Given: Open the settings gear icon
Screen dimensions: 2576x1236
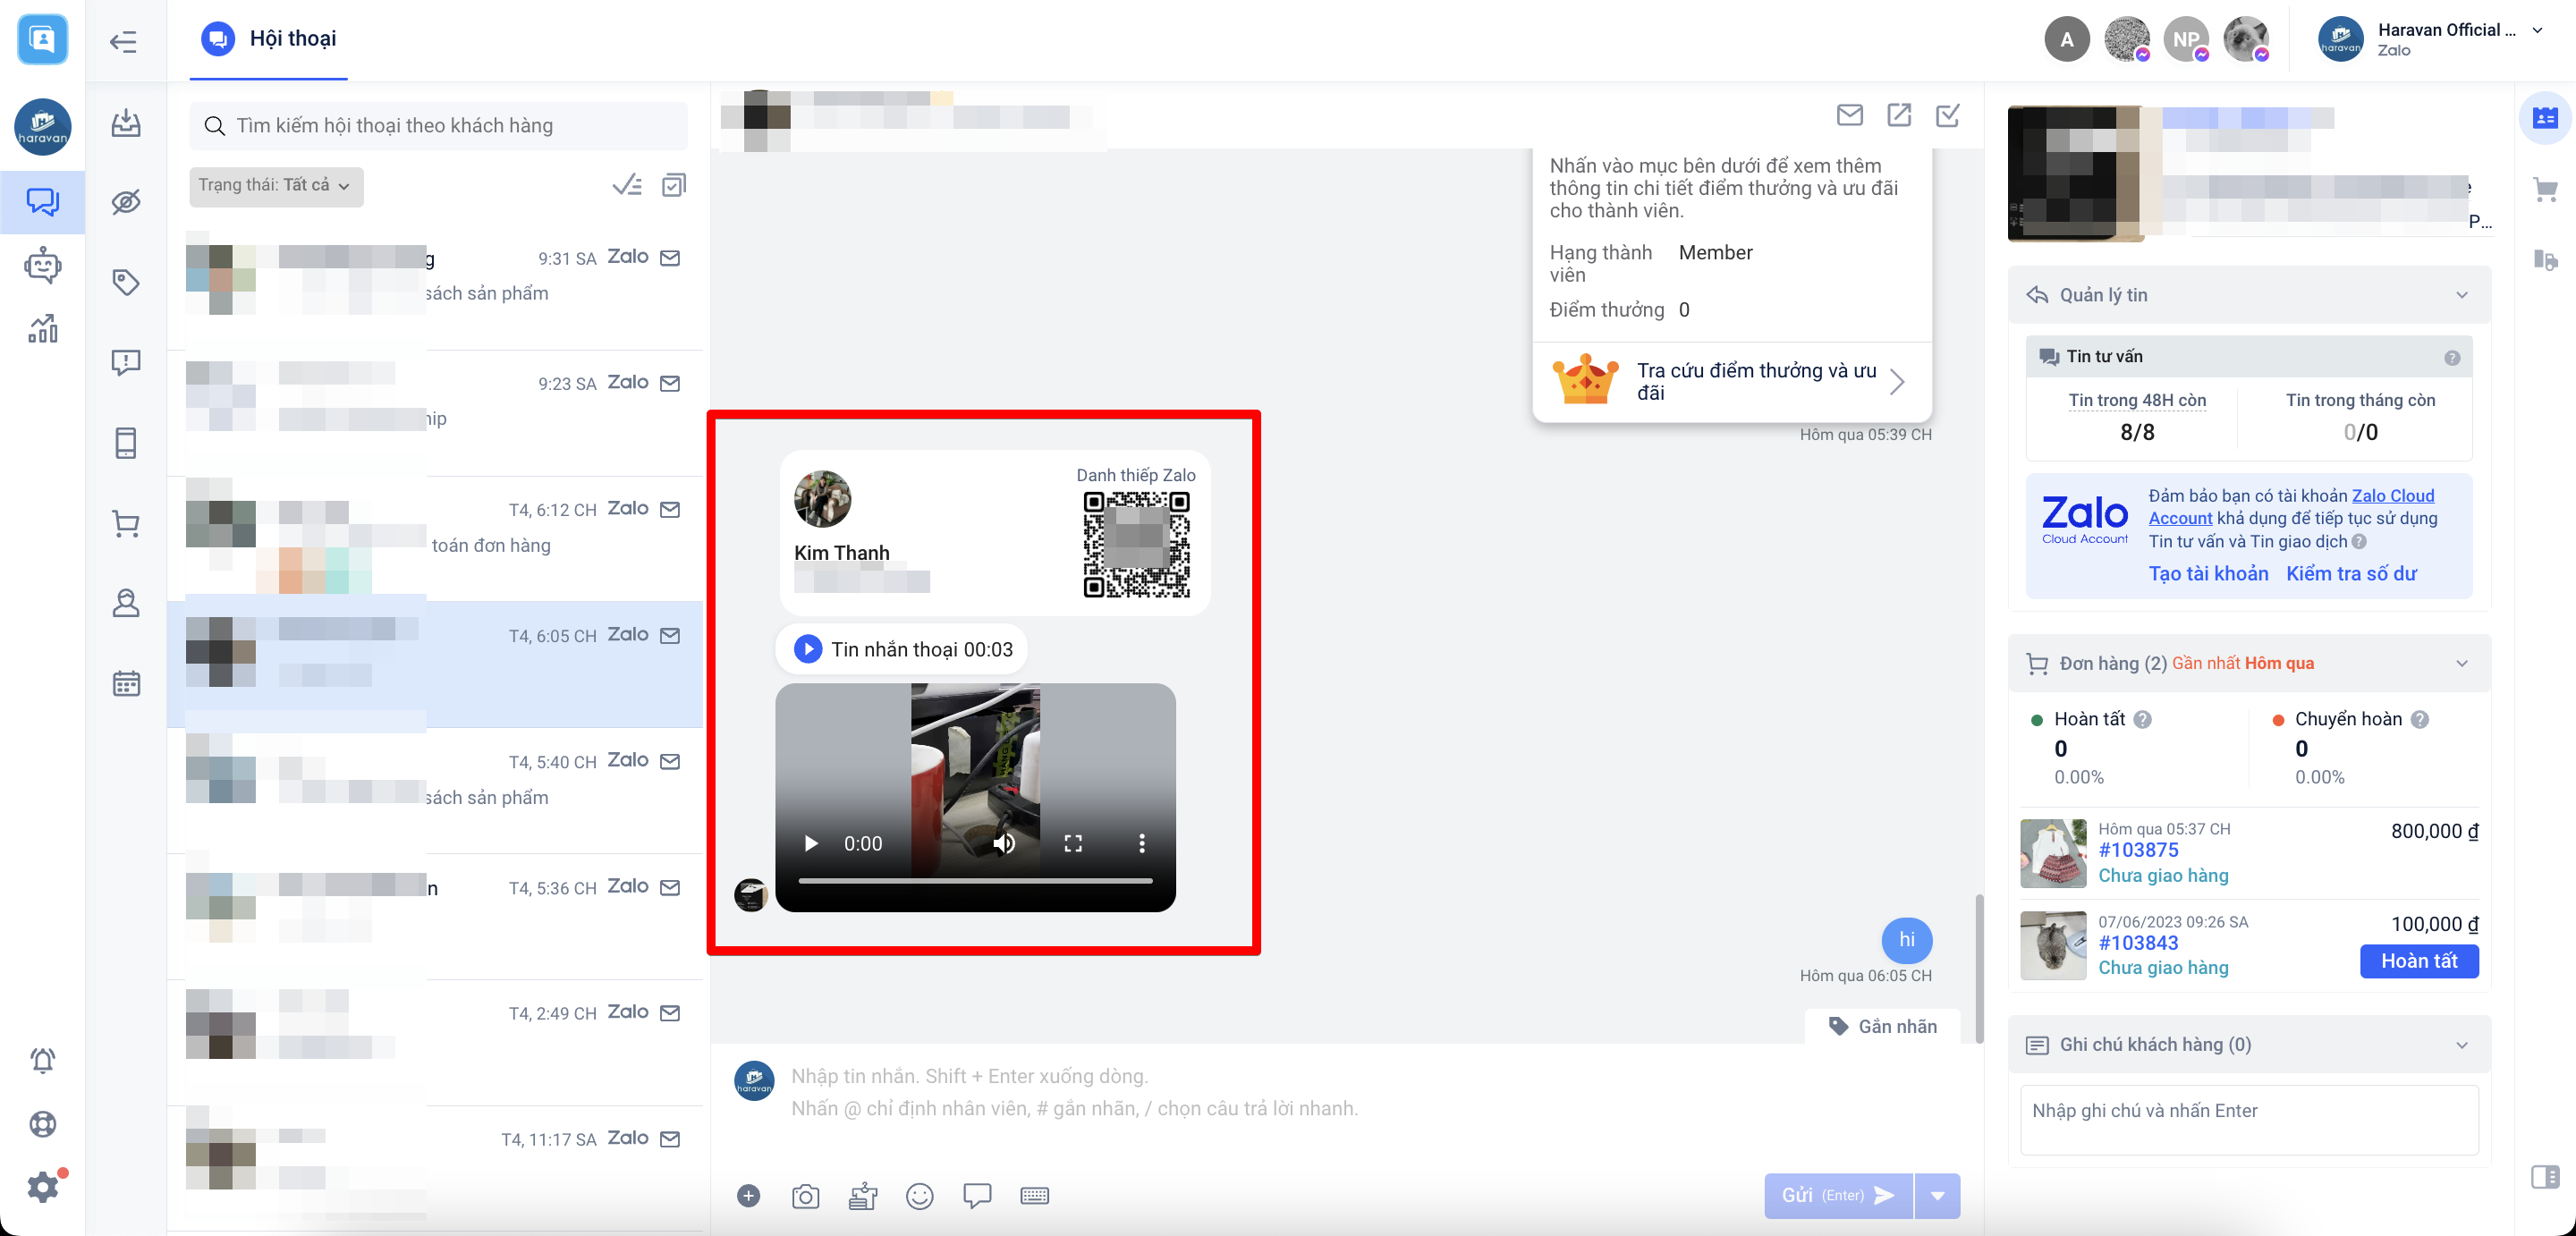Looking at the screenshot, I should click(x=42, y=1187).
